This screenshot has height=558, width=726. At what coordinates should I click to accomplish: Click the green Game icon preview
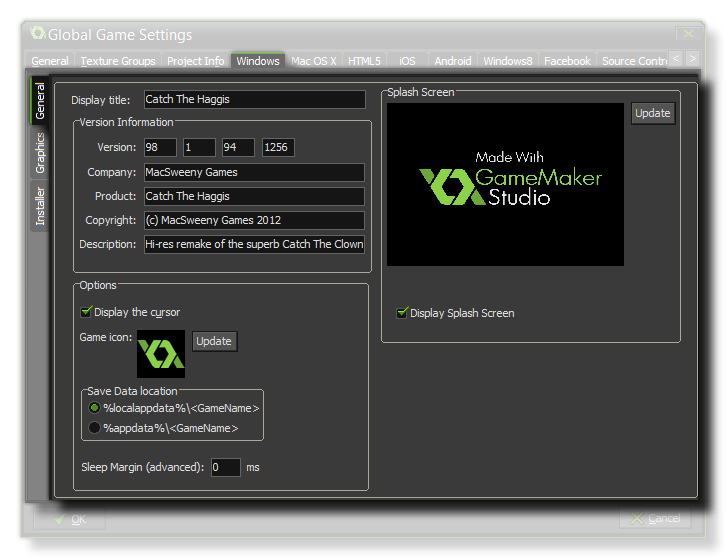161,353
